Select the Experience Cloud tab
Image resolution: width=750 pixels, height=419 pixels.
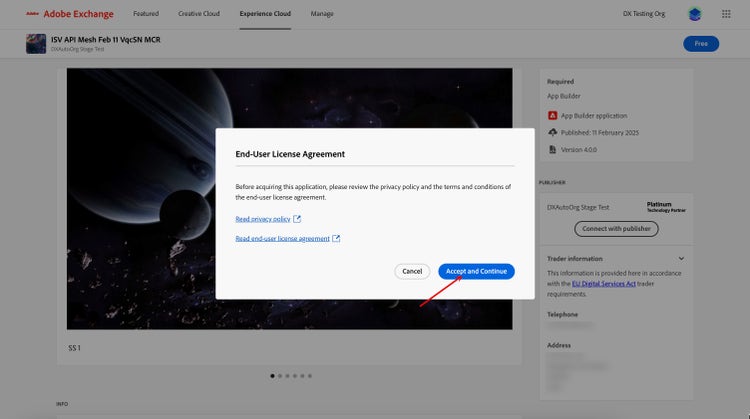click(265, 14)
